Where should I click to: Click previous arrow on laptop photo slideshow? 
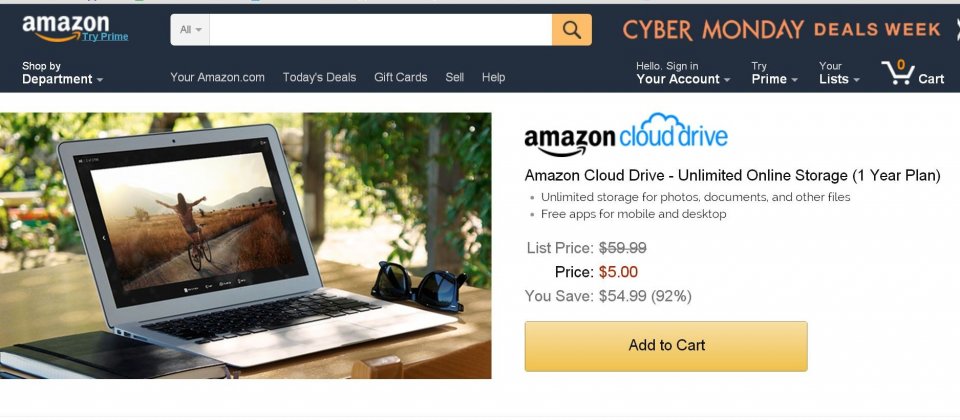coord(103,238)
